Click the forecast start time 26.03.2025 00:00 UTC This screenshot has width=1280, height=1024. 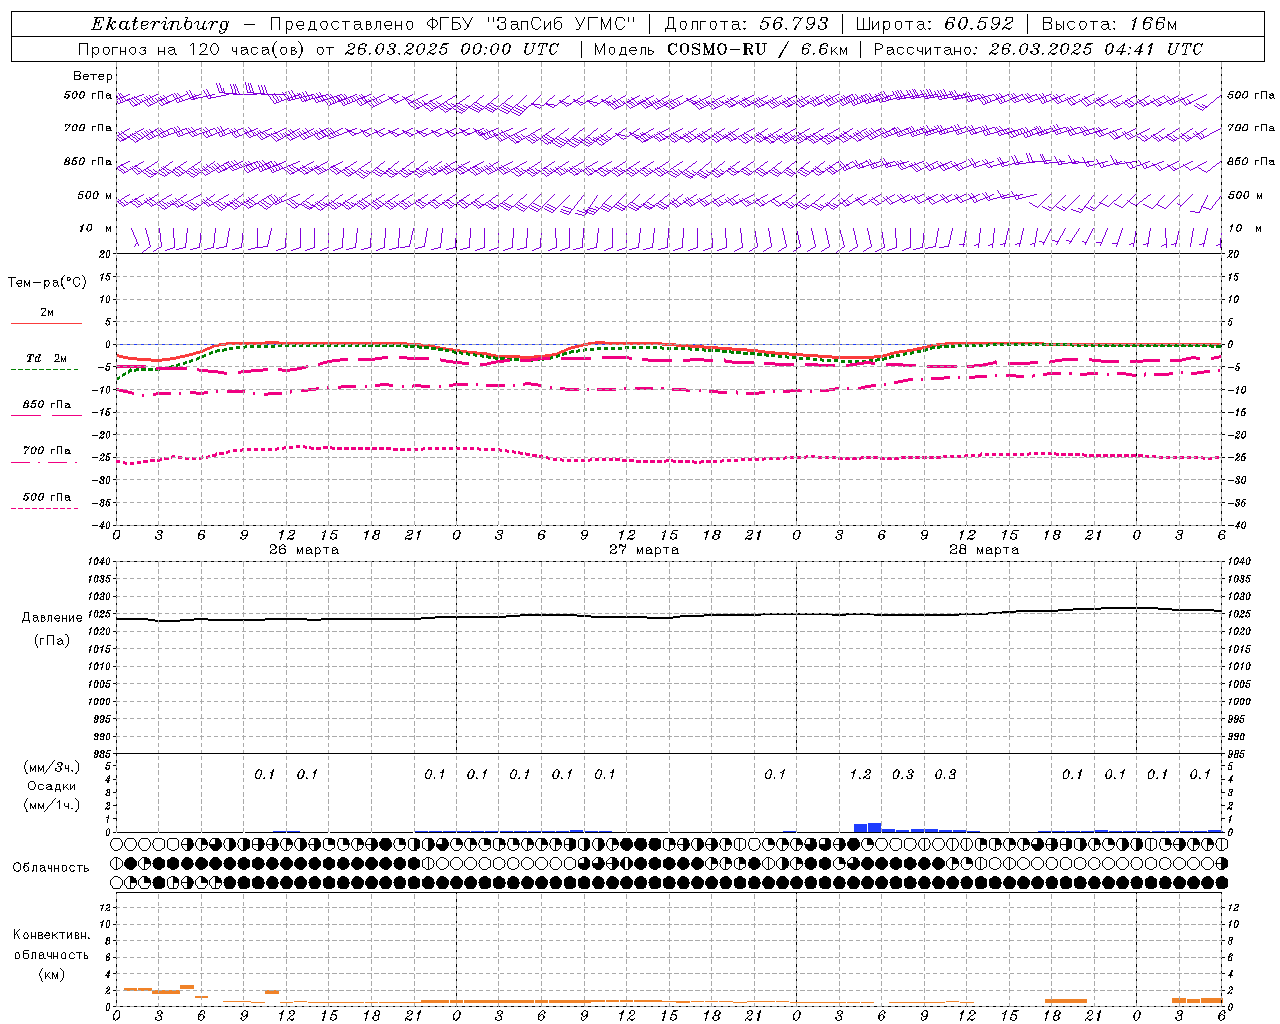coord(453,49)
